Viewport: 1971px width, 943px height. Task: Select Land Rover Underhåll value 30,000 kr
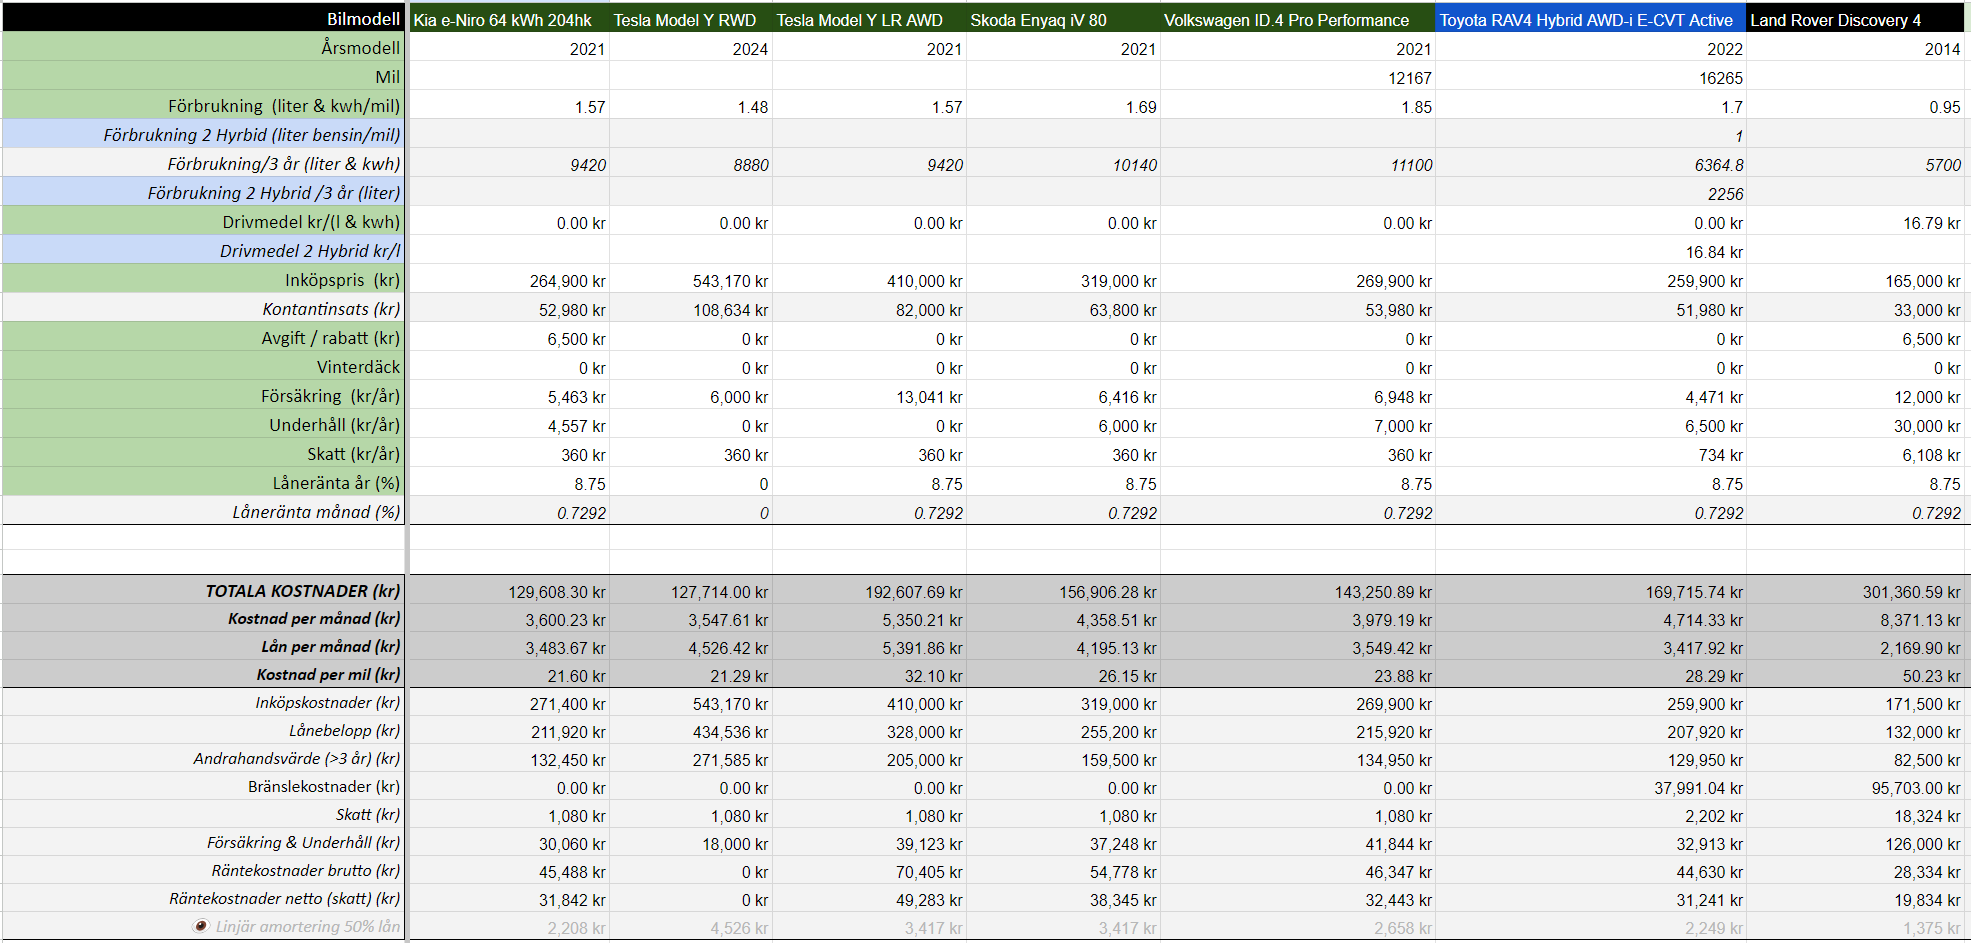click(x=1926, y=426)
